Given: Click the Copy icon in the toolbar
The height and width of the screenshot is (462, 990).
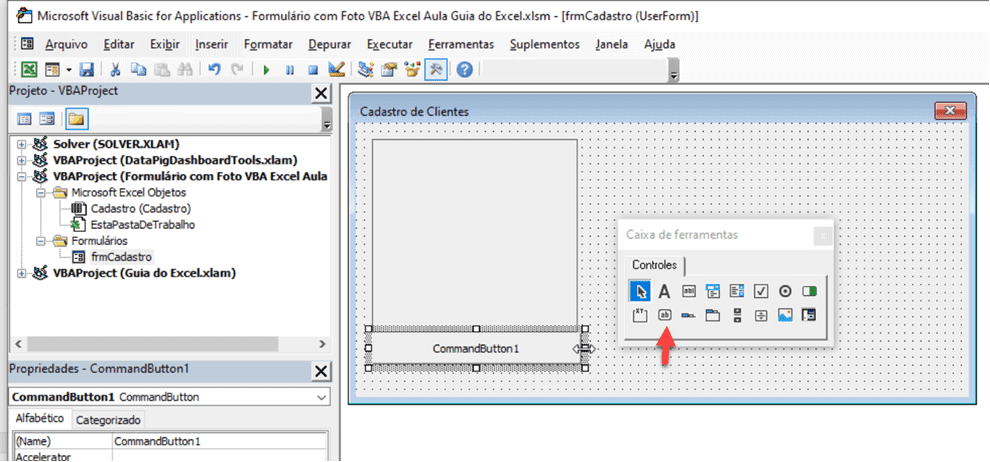Looking at the screenshot, I should tap(138, 69).
